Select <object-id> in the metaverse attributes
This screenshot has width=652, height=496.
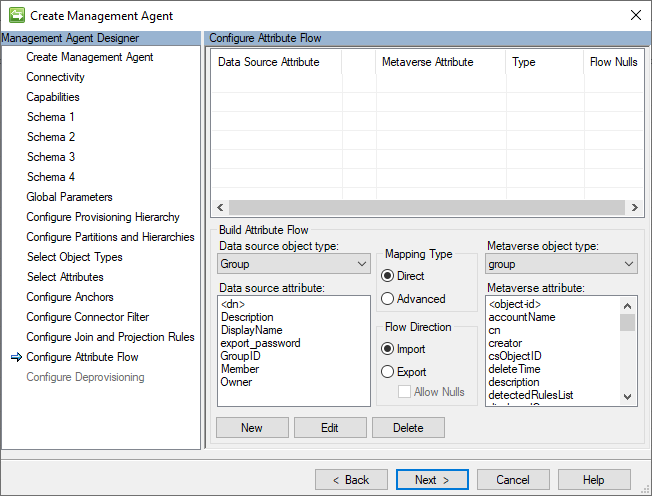pyautogui.click(x=515, y=304)
